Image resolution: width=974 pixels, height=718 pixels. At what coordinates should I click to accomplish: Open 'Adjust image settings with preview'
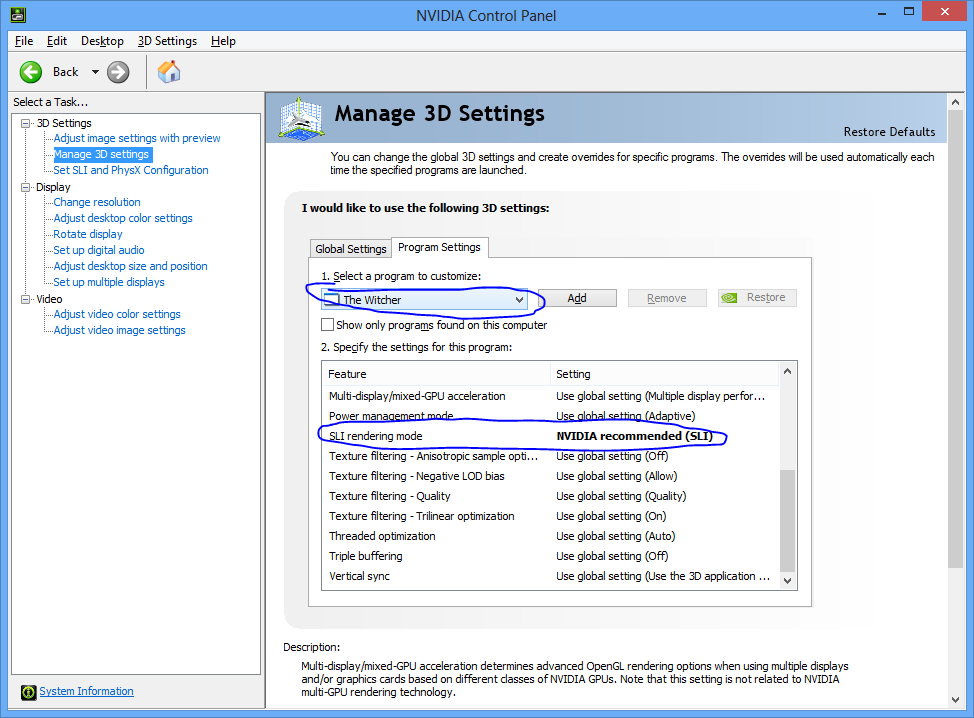point(137,138)
